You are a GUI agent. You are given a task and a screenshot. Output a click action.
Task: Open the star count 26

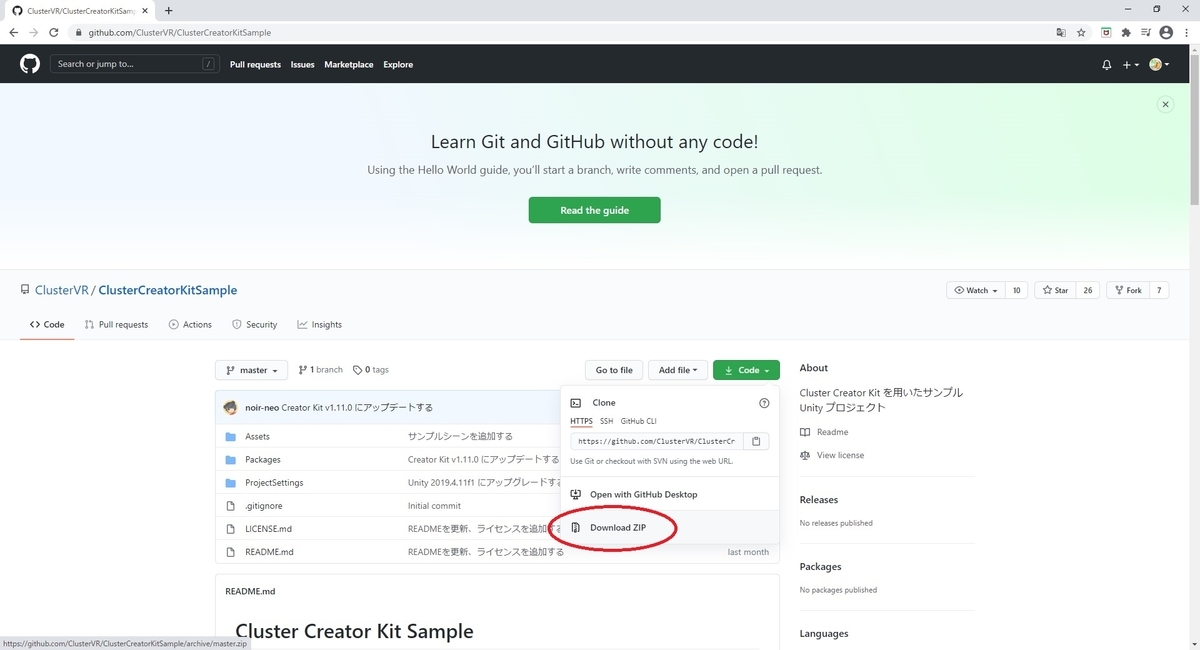[1088, 290]
